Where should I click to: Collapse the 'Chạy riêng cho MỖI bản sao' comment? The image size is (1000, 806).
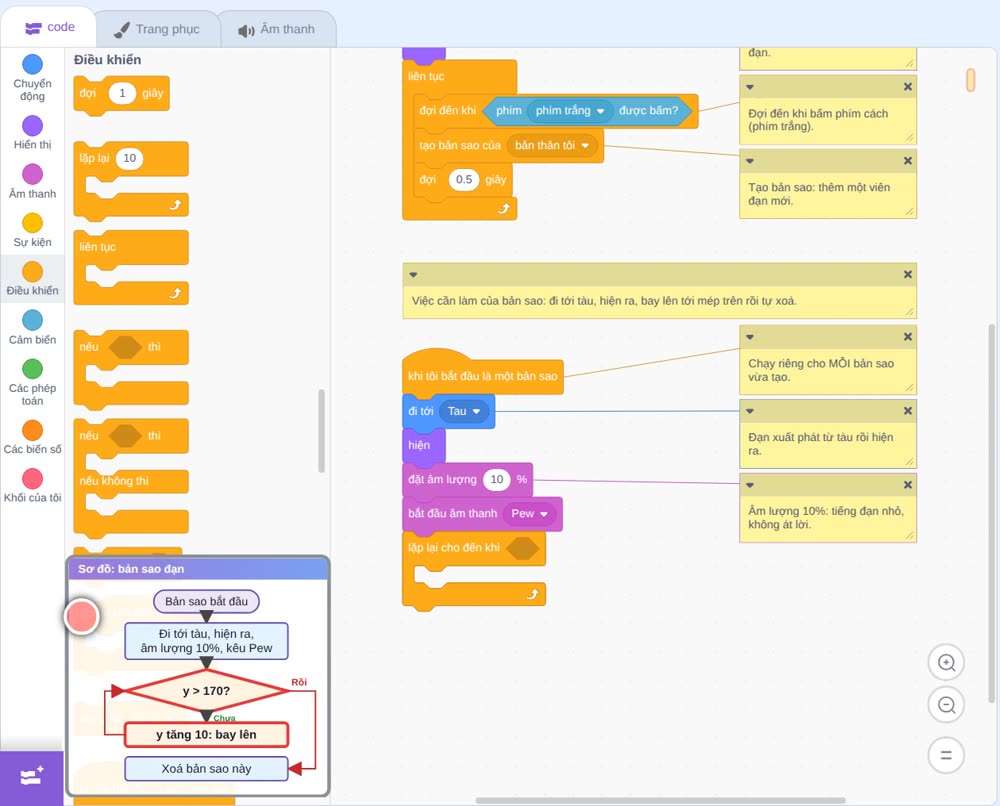click(750, 337)
